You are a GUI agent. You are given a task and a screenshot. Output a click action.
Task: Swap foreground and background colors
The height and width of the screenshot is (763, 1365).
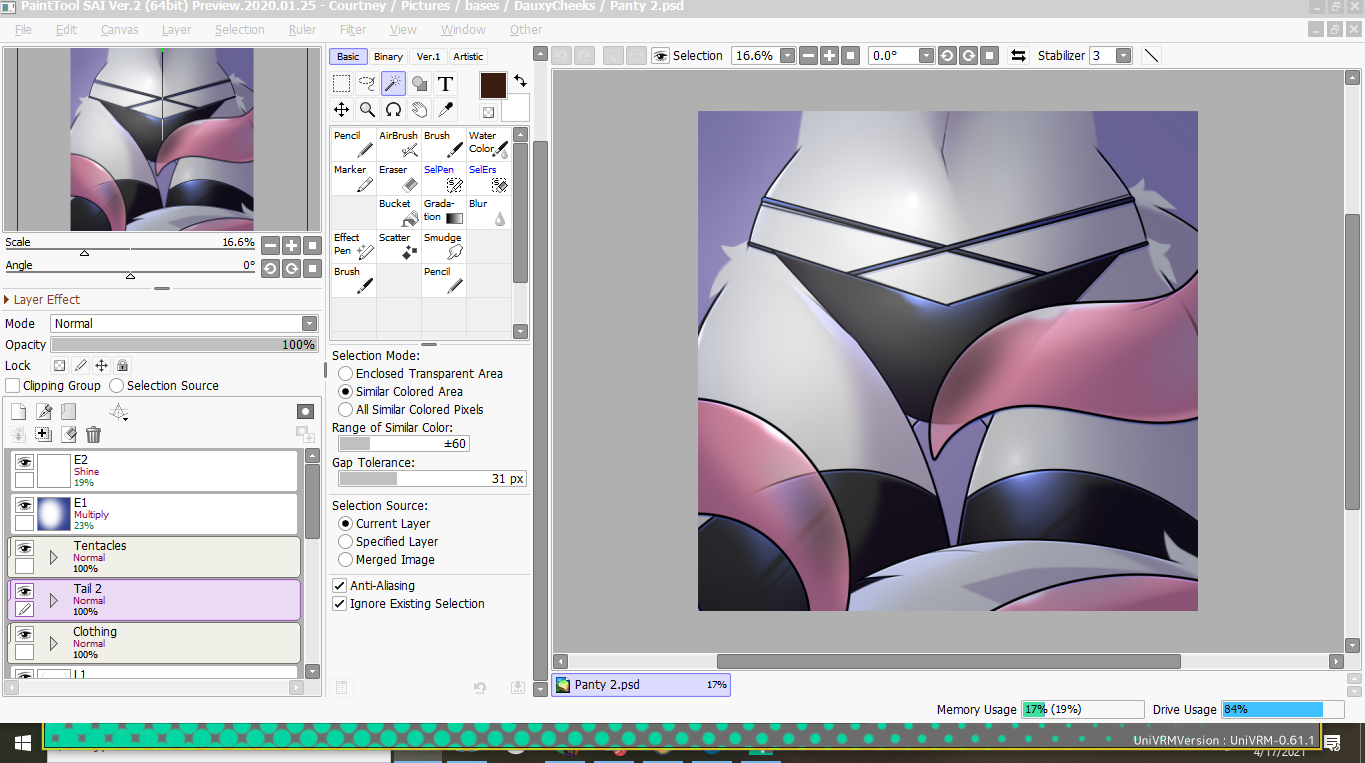(x=520, y=81)
